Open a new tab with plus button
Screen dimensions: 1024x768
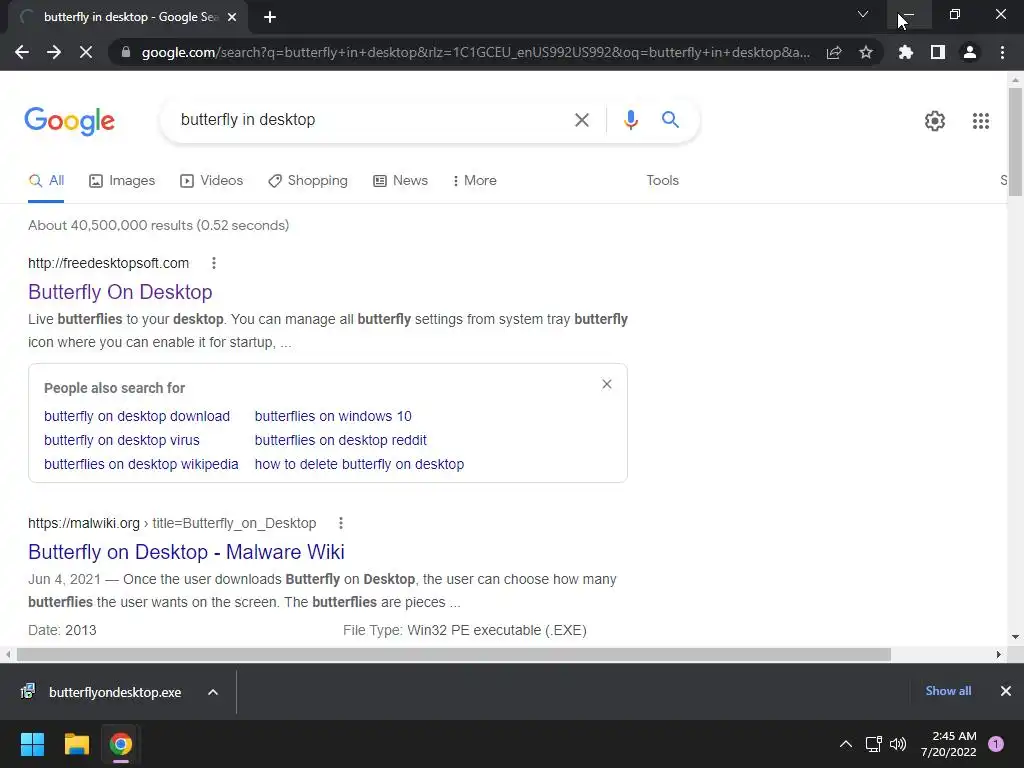(270, 17)
